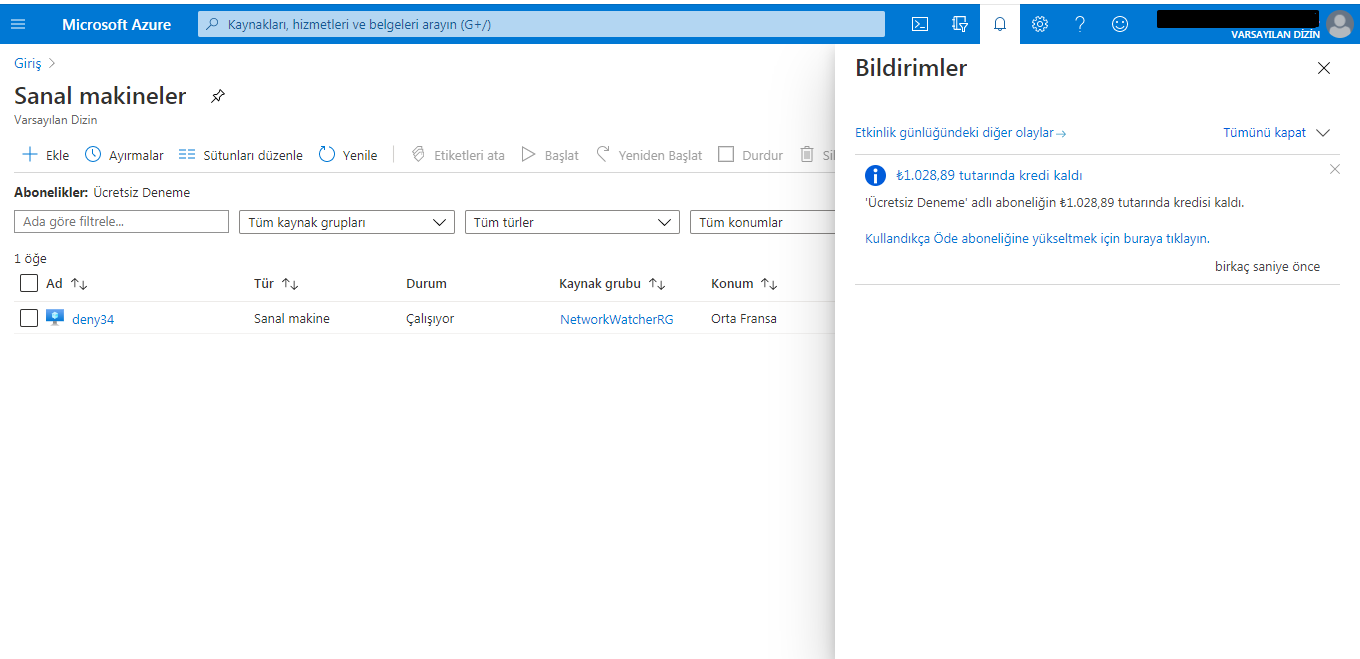The height and width of the screenshot is (659, 1360).
Task: Click the VARSAYILAN DİZİN account label
Action: 1275,34
